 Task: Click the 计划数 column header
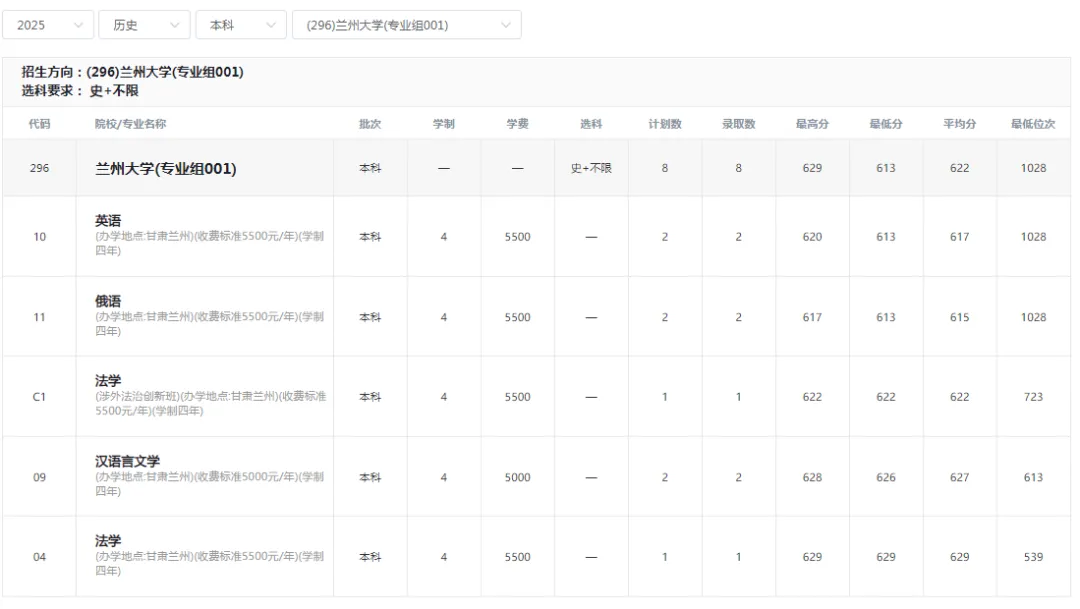coord(665,124)
